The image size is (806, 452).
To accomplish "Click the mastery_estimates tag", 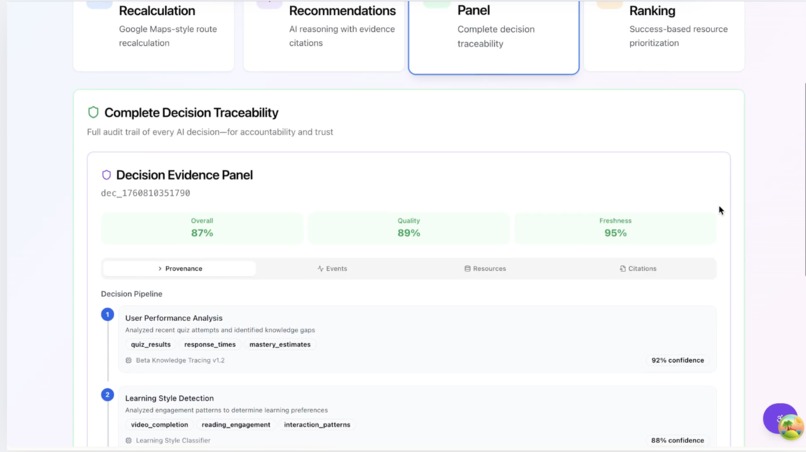I will click(280, 345).
